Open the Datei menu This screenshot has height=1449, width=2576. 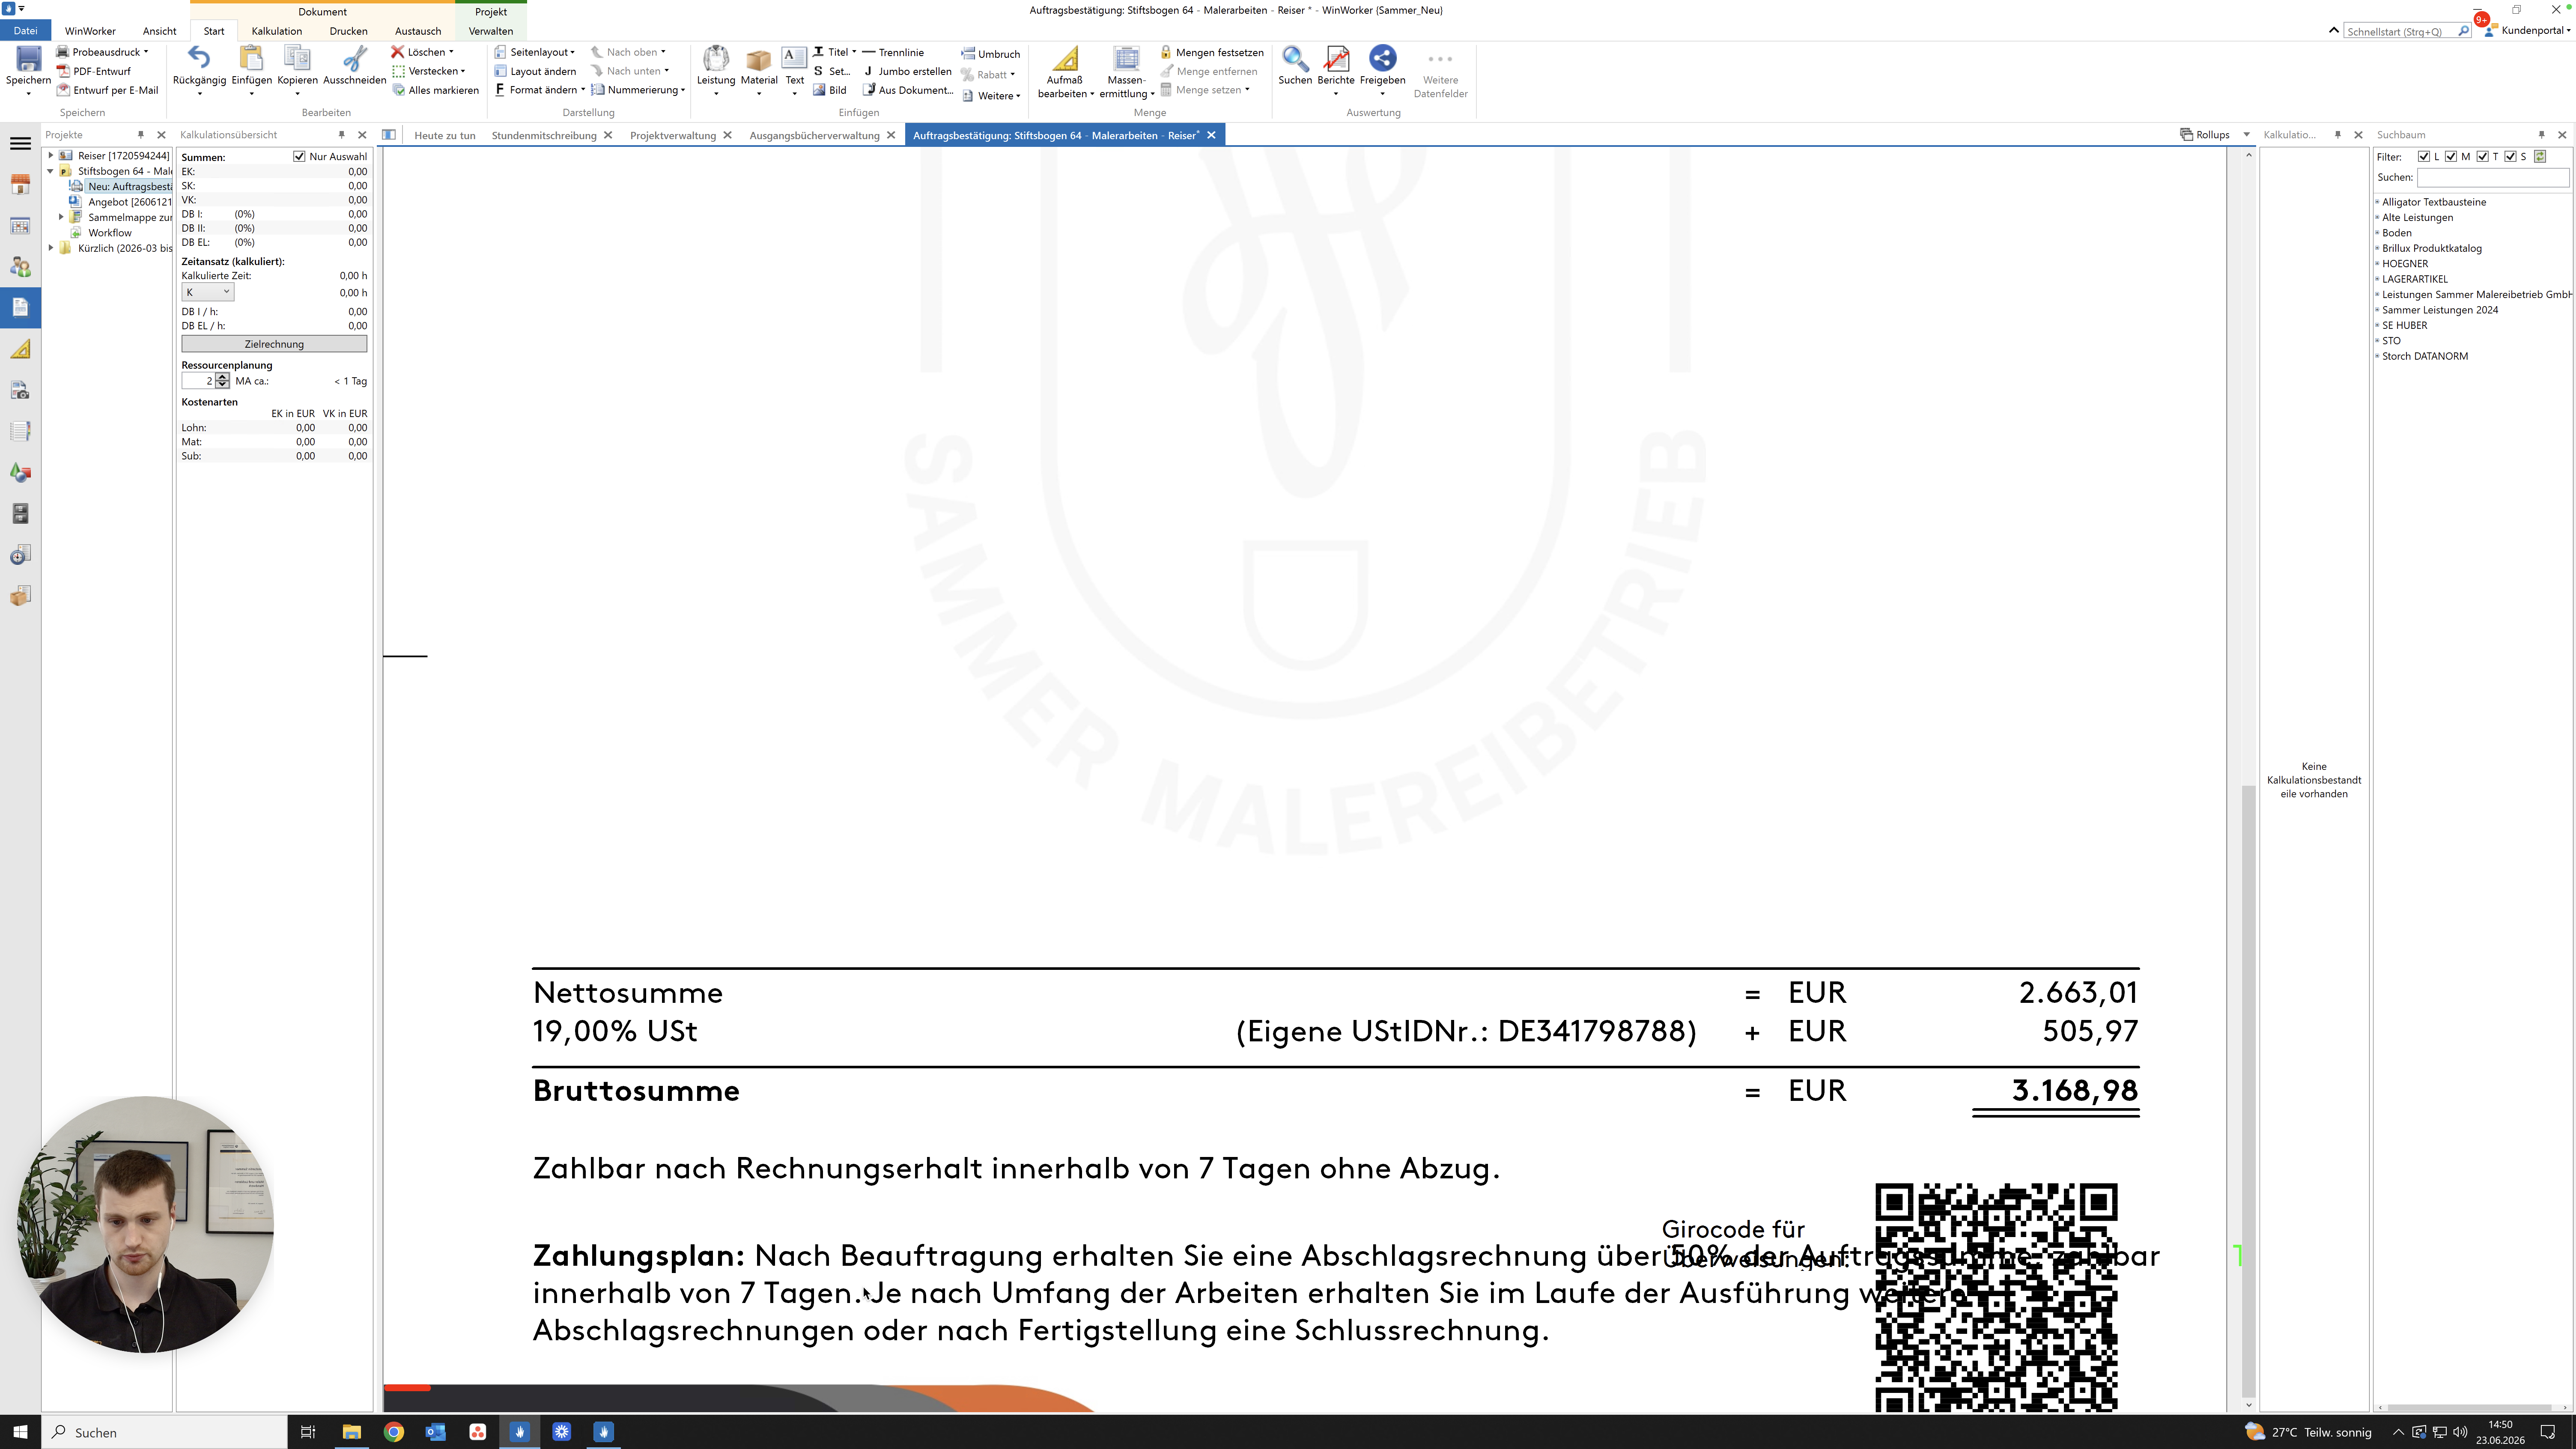click(25, 31)
